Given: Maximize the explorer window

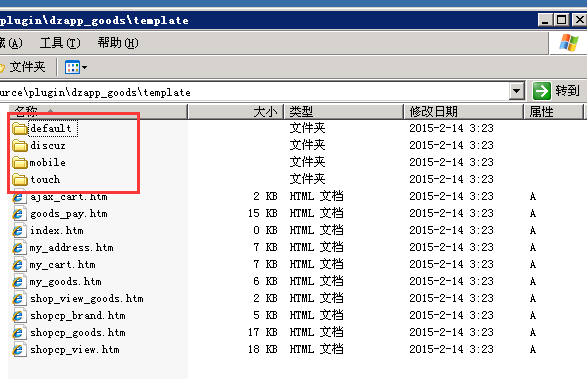Looking at the screenshot, I should click(562, 20).
